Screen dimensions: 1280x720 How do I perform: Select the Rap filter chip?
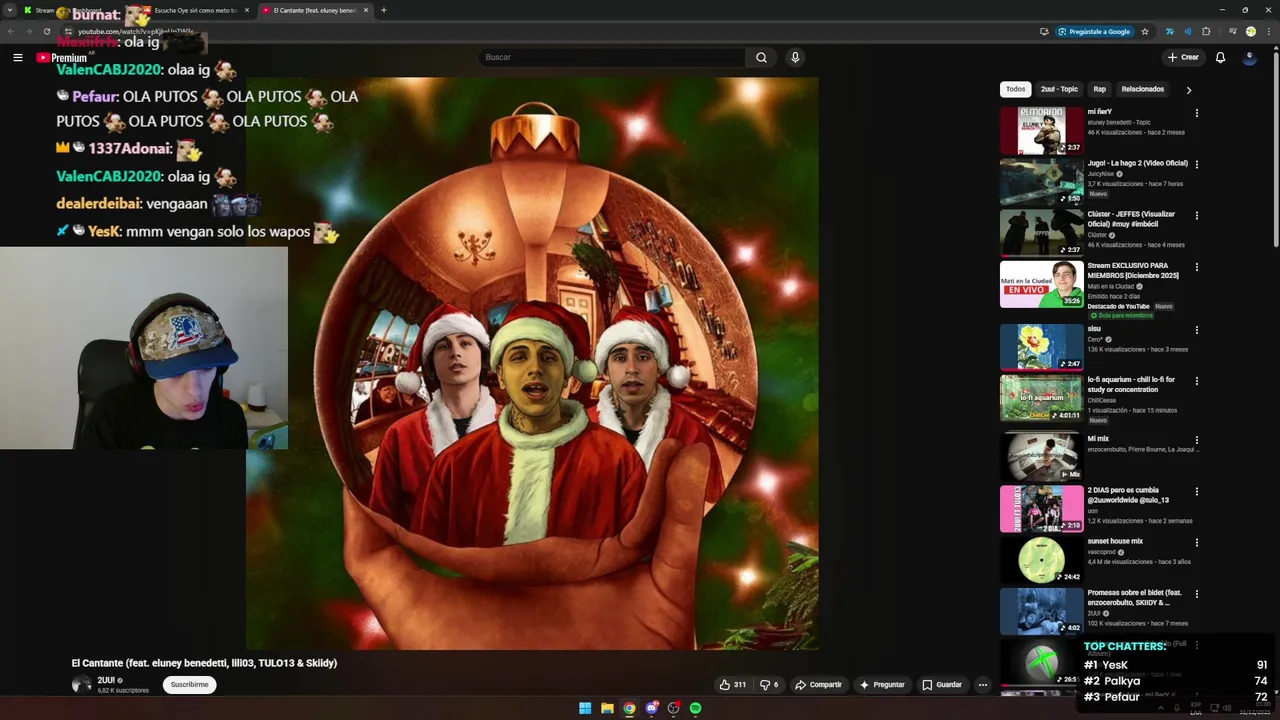click(1099, 89)
